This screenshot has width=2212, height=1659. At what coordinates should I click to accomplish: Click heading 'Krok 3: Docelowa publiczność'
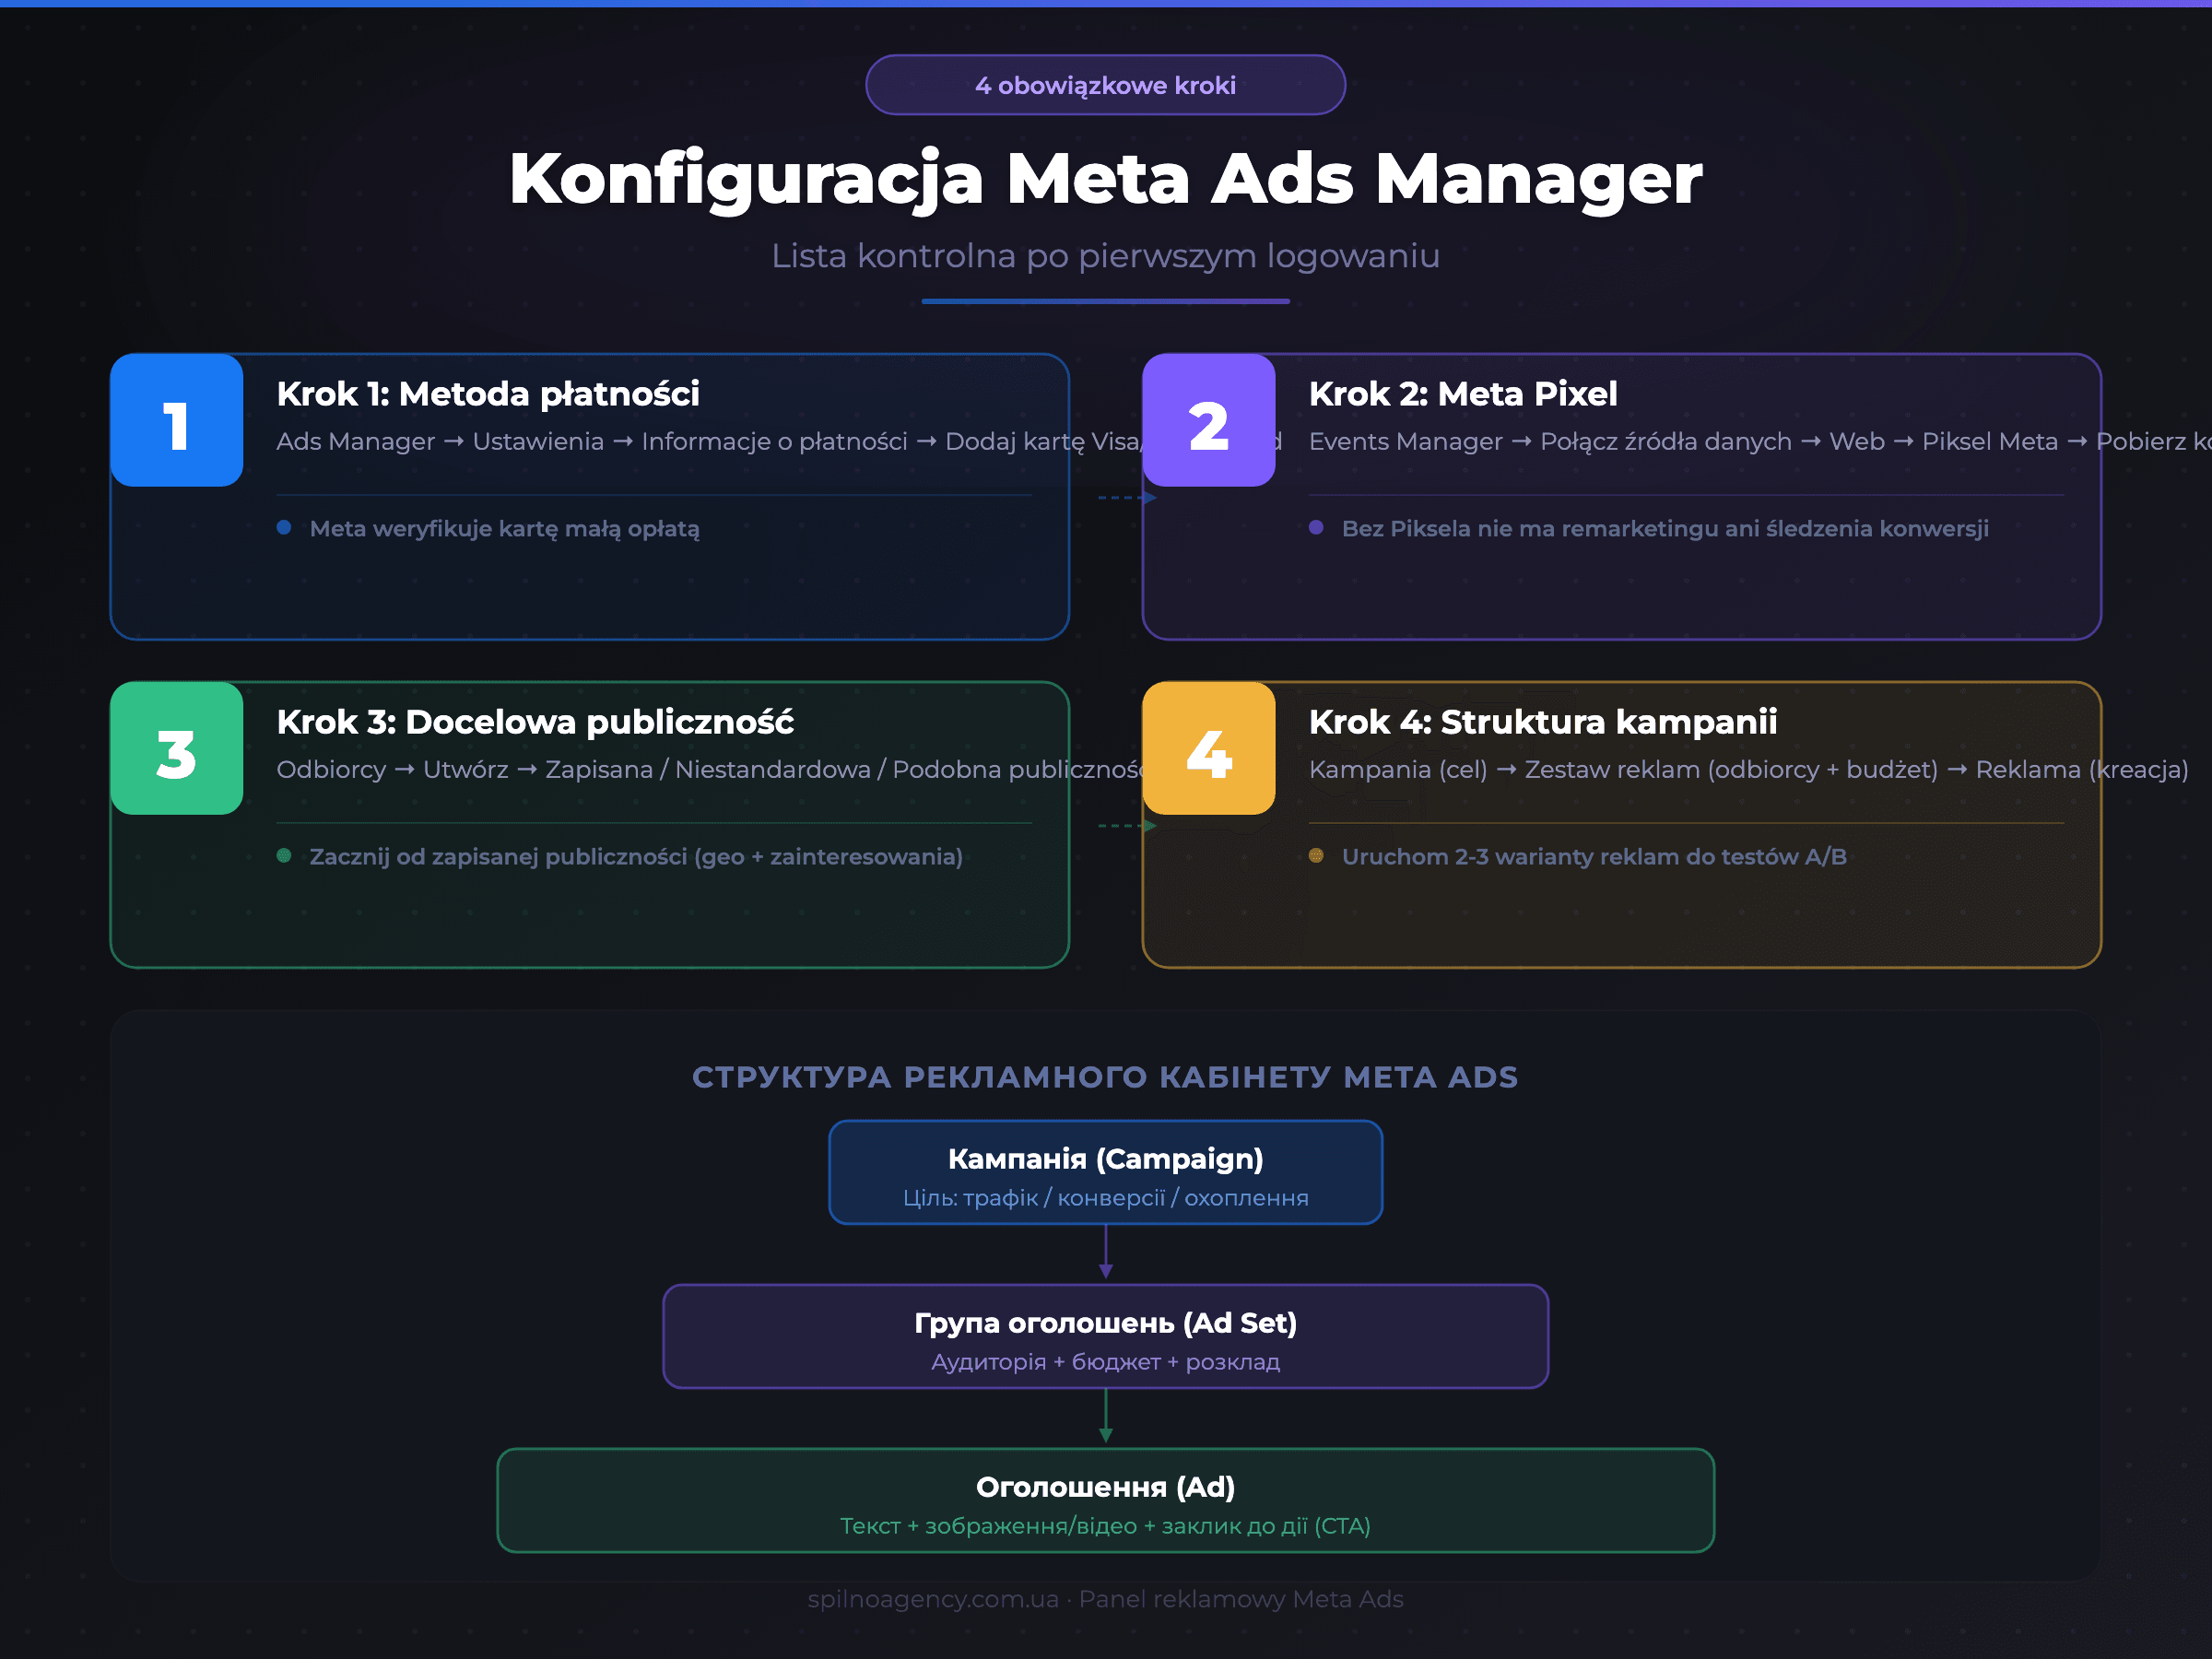(535, 722)
